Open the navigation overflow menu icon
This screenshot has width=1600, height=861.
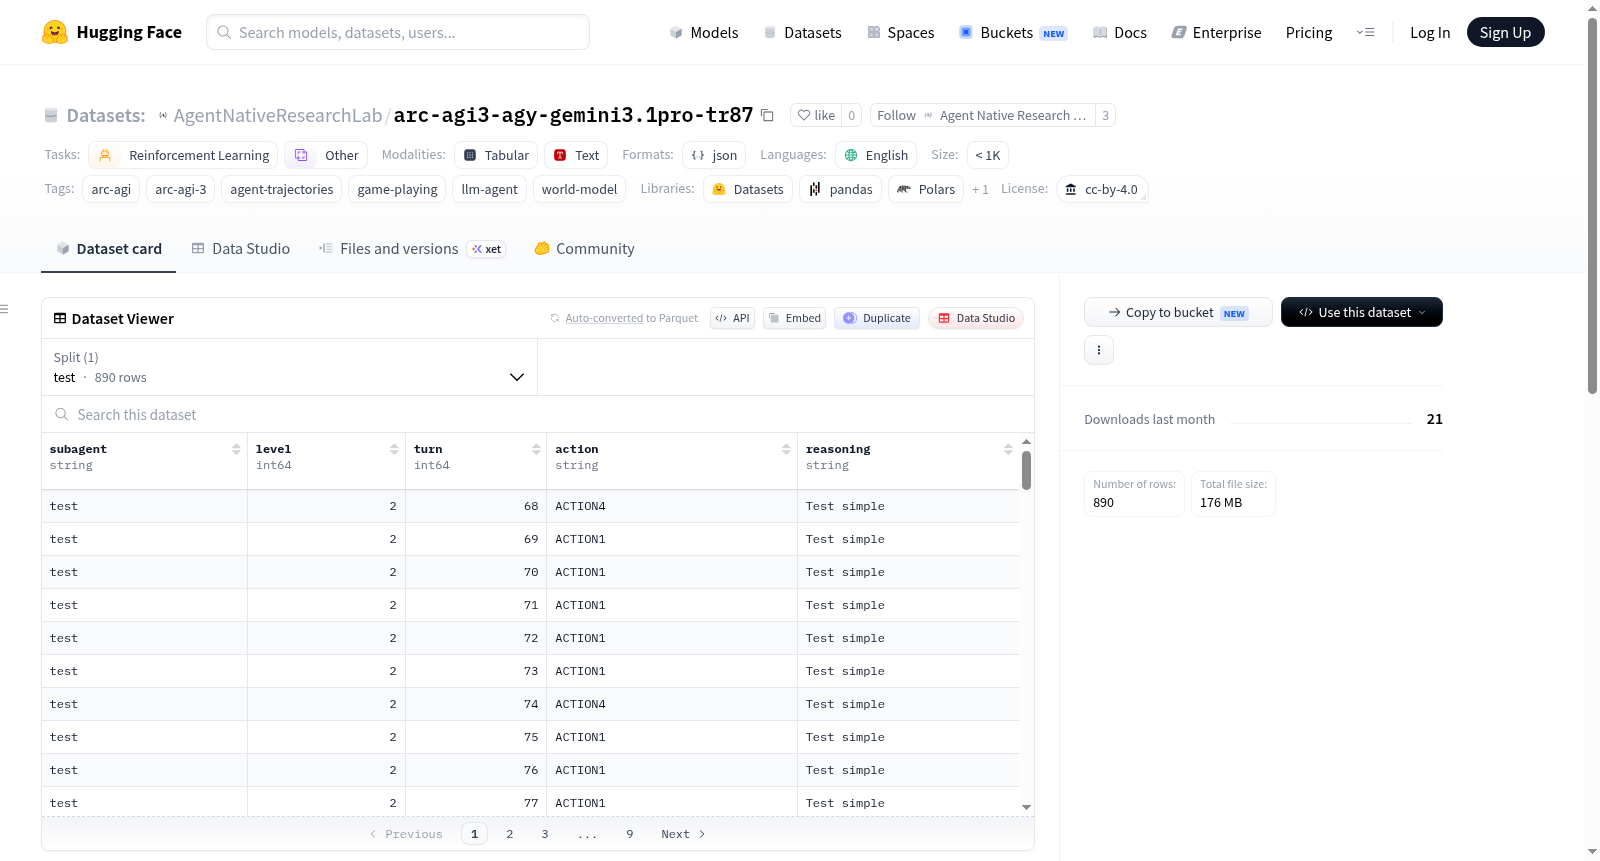click(1365, 32)
